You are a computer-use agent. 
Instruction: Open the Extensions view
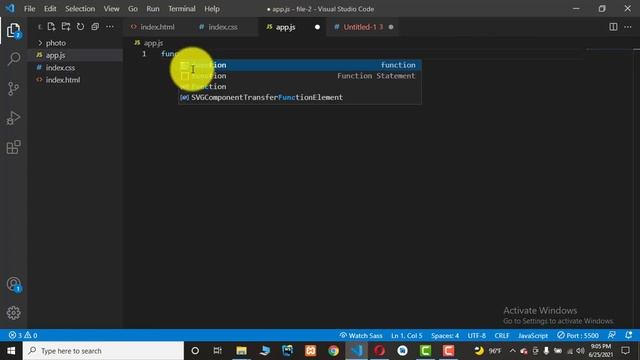pos(13,147)
